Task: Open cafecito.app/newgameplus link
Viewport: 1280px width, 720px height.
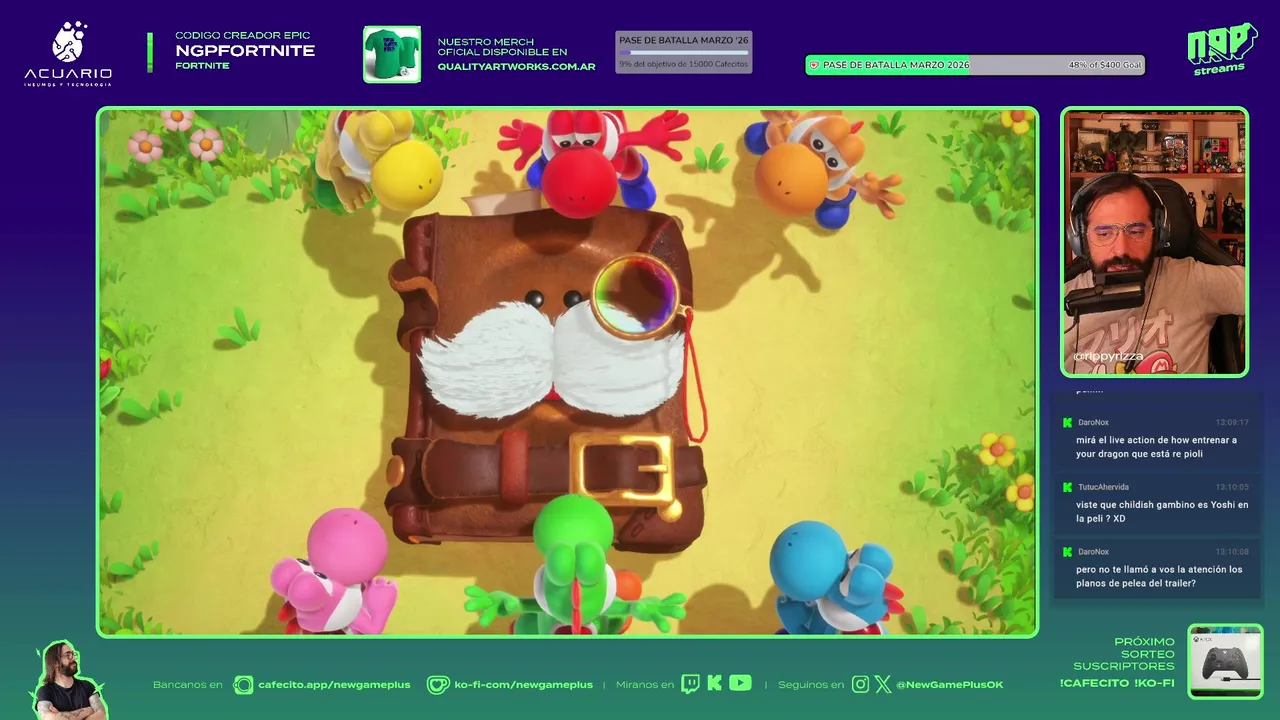Action: click(334, 685)
